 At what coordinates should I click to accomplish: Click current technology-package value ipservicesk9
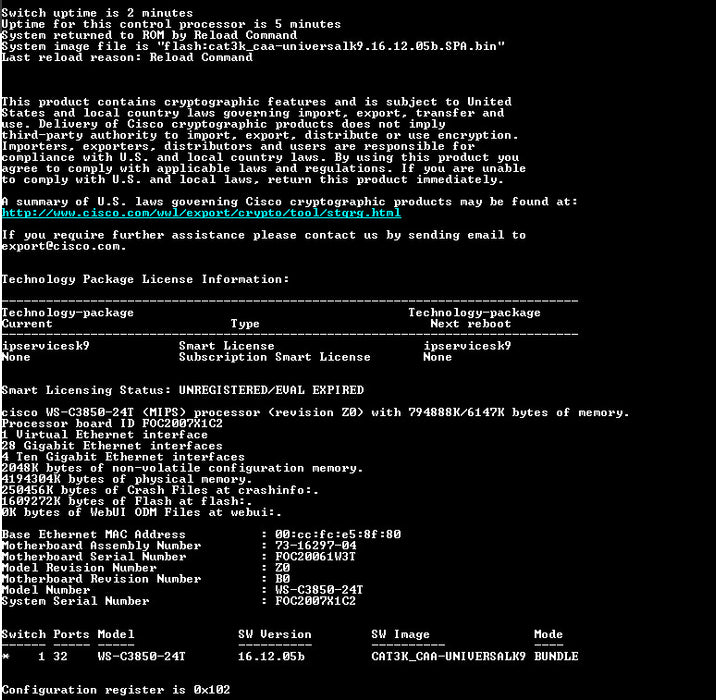46,346
